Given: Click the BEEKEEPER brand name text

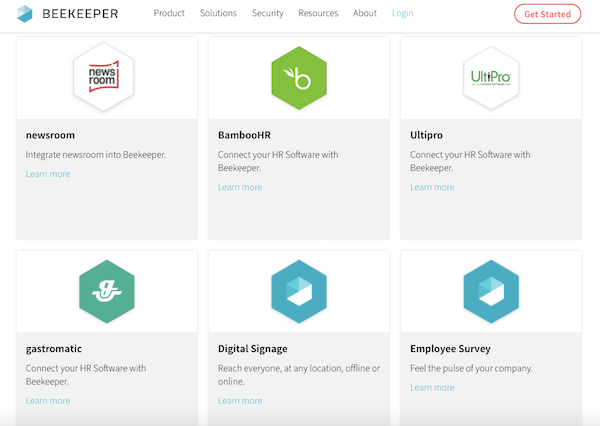Looking at the screenshot, I should 80,14.
